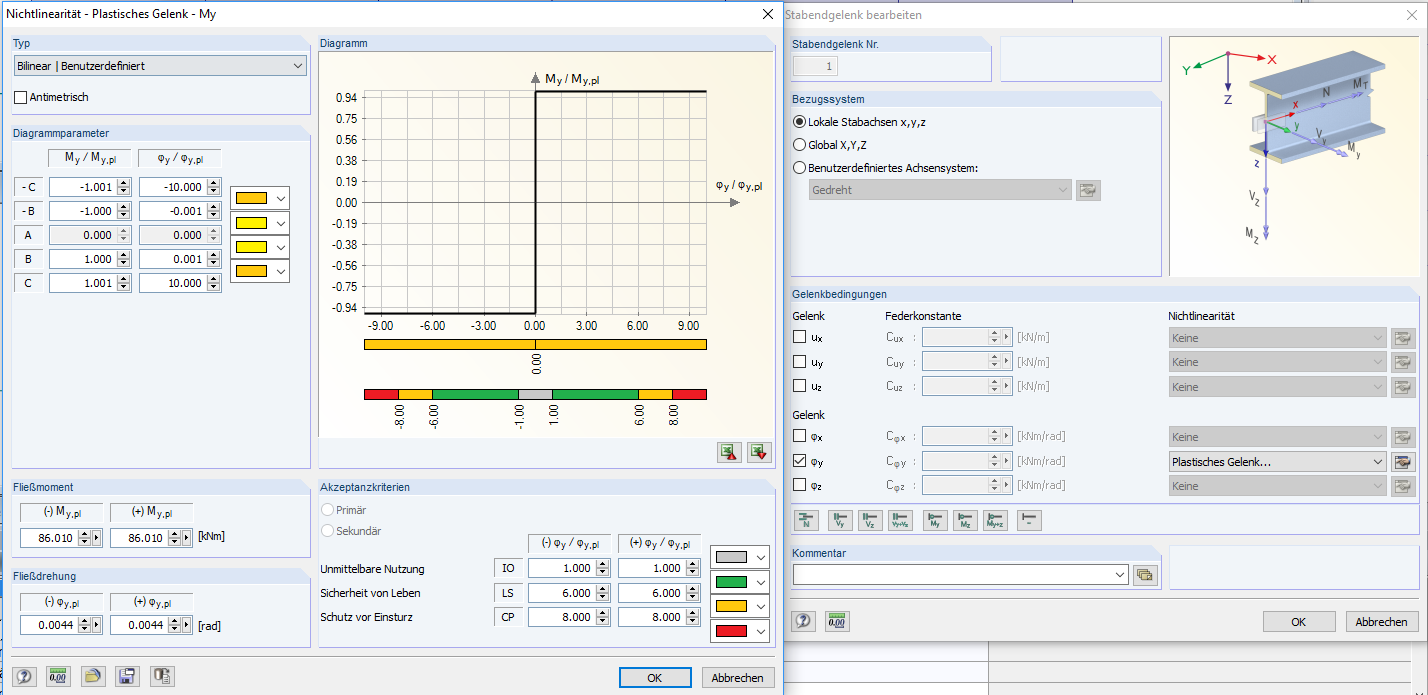Image resolution: width=1428 pixels, height=695 pixels.
Task: Open units and decimals in Nichtlinearität dialog
Action: pyautogui.click(x=59, y=676)
